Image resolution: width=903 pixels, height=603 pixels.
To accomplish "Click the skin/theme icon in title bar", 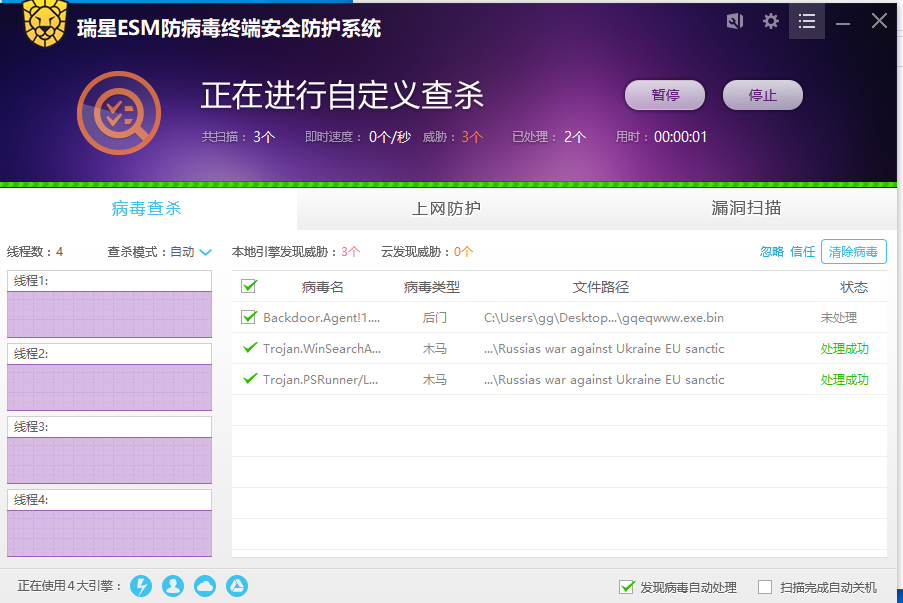I will pos(735,21).
